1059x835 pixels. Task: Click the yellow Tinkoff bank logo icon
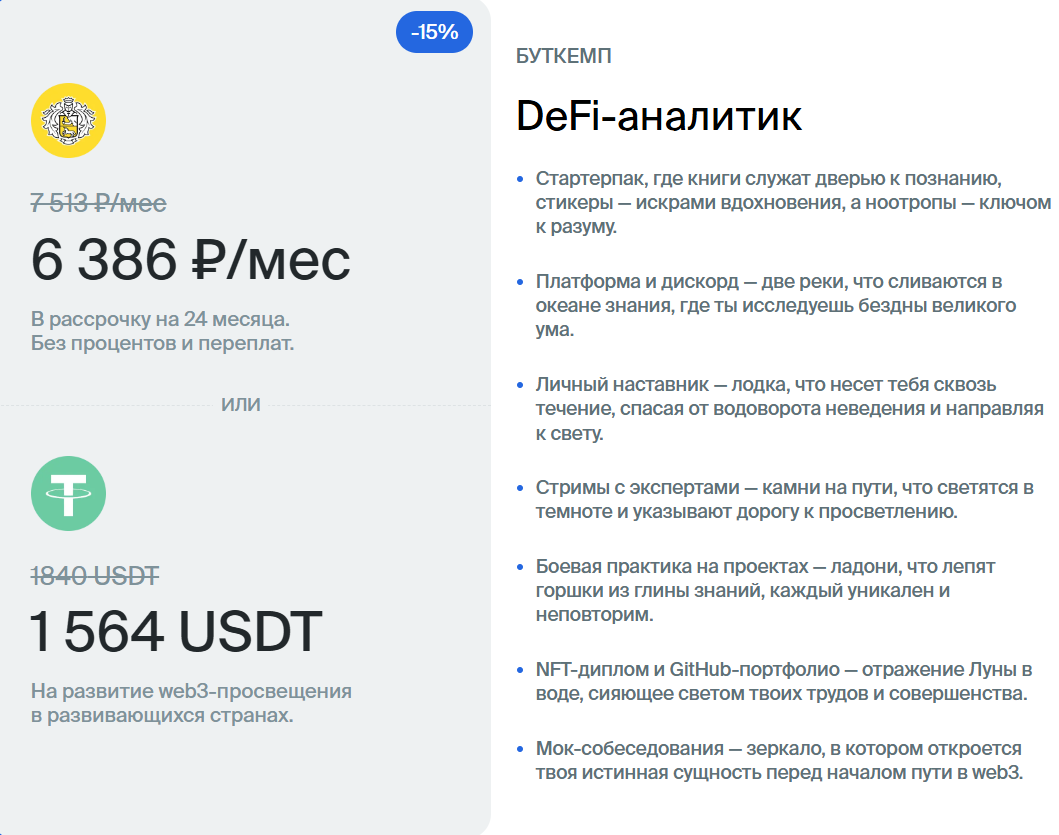tap(68, 121)
